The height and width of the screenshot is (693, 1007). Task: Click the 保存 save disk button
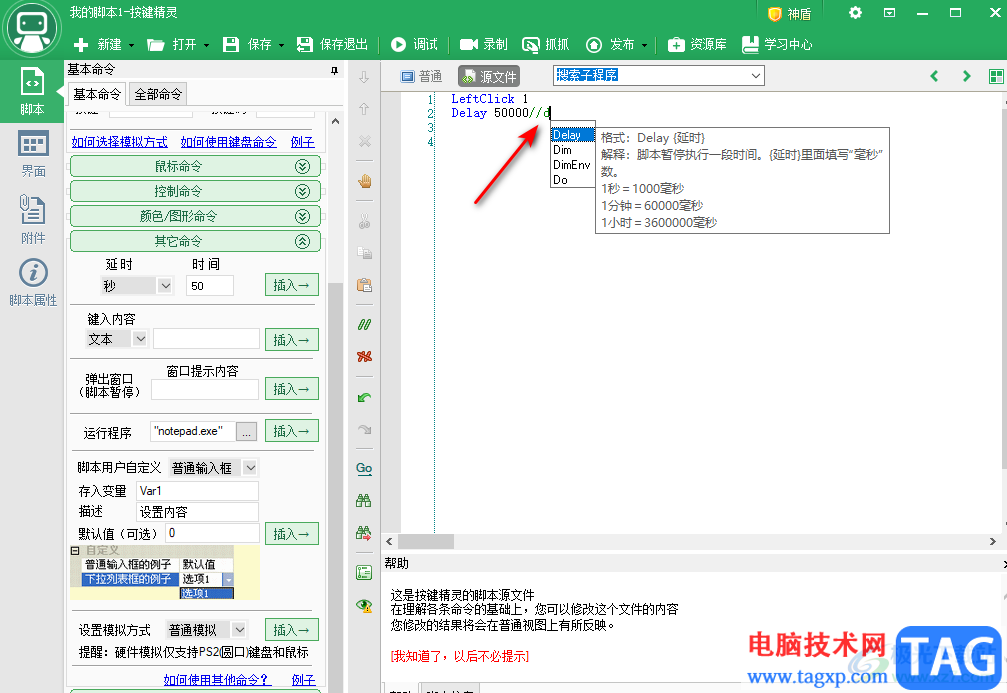247,44
